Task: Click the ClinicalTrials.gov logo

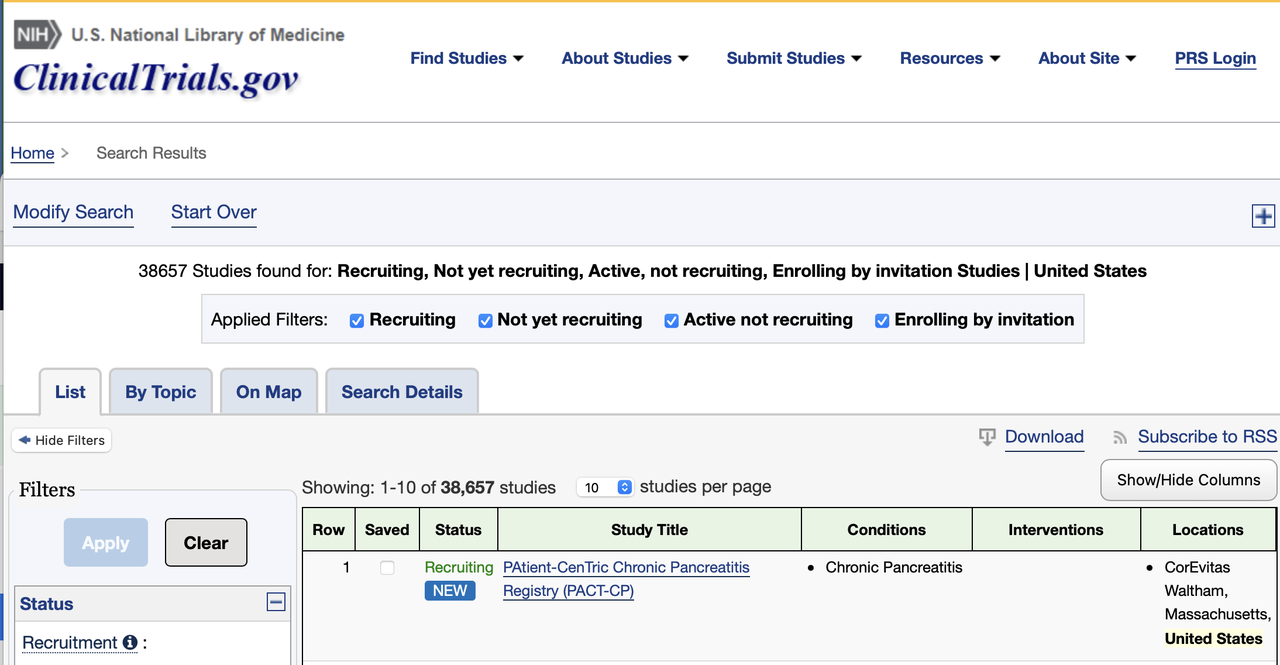Action: click(156, 78)
